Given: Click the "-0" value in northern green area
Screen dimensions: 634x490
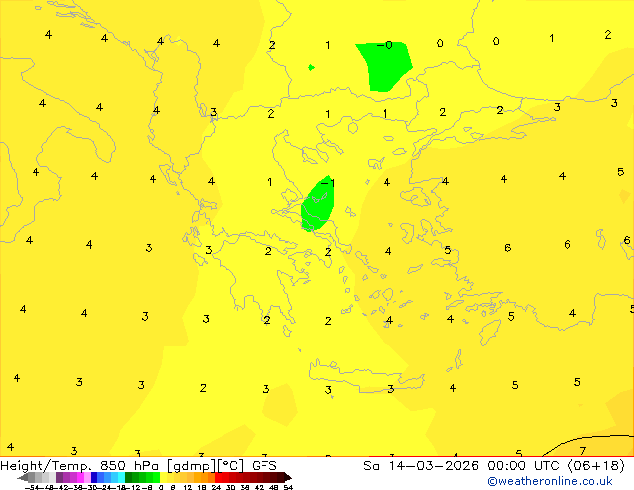Looking at the screenshot, I should 385,45.
